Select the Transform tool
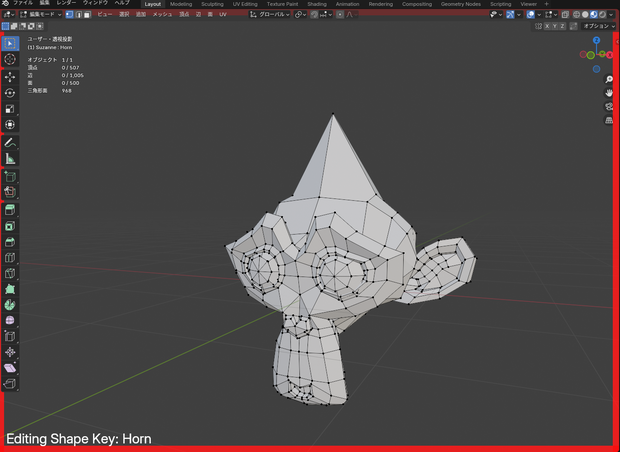The height and width of the screenshot is (452, 620). [x=10, y=124]
